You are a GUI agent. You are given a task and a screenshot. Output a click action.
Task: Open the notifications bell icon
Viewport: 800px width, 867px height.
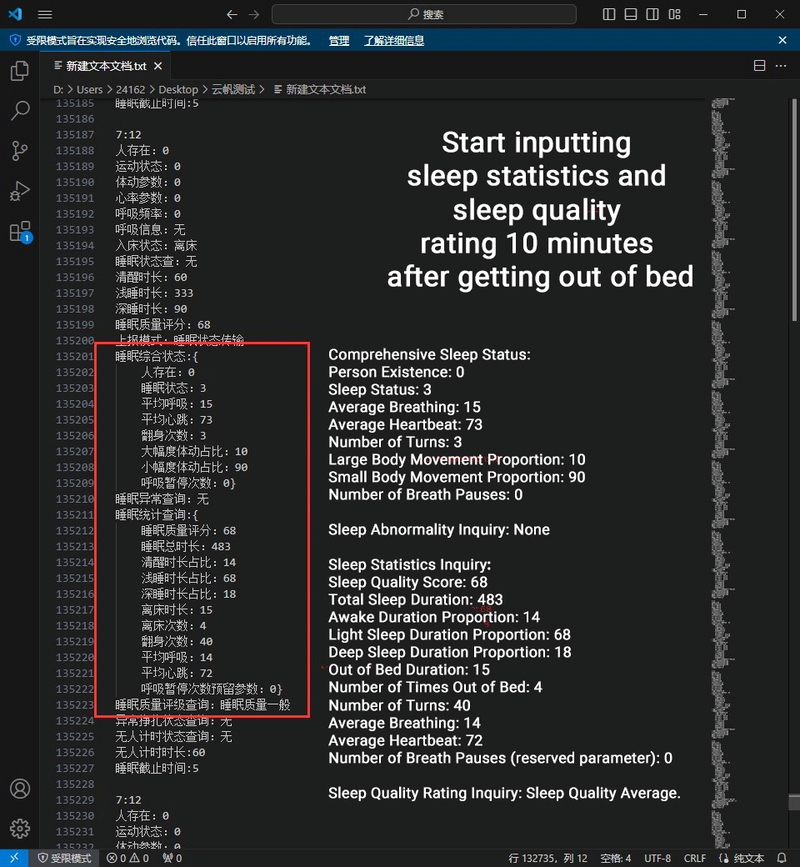(x=782, y=858)
